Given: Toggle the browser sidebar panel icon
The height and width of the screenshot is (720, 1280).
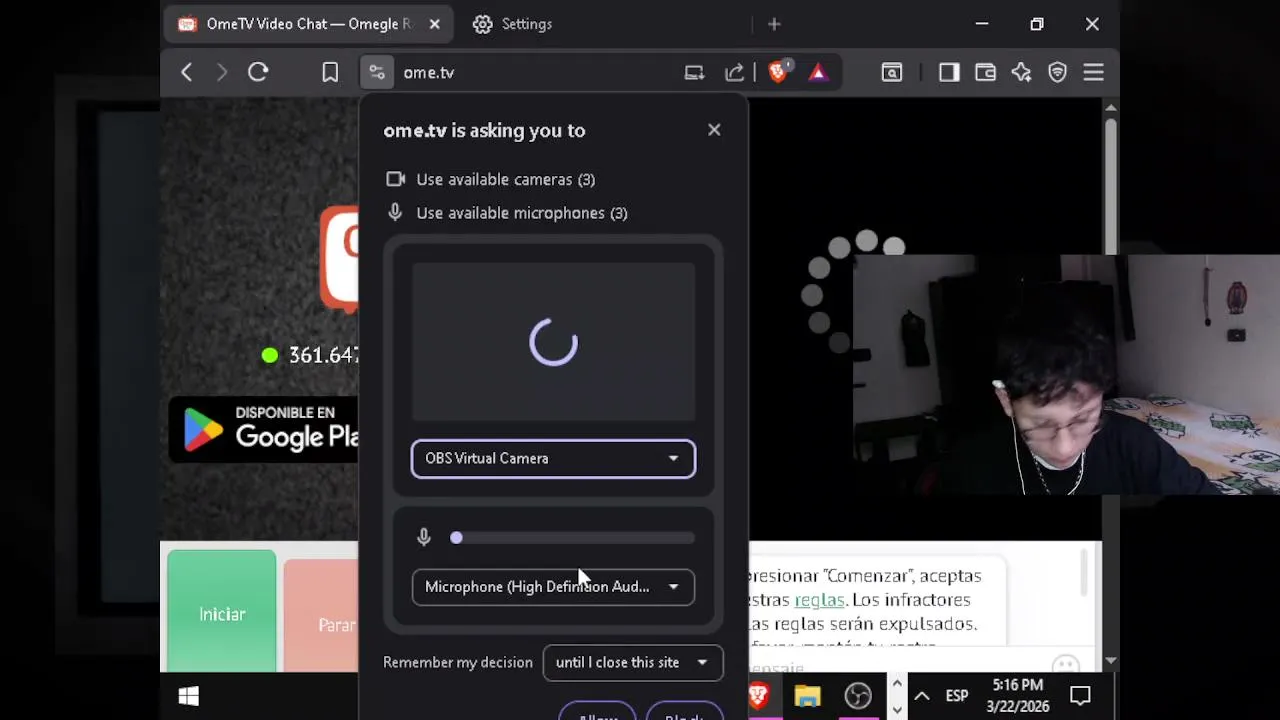Looking at the screenshot, I should tap(949, 72).
